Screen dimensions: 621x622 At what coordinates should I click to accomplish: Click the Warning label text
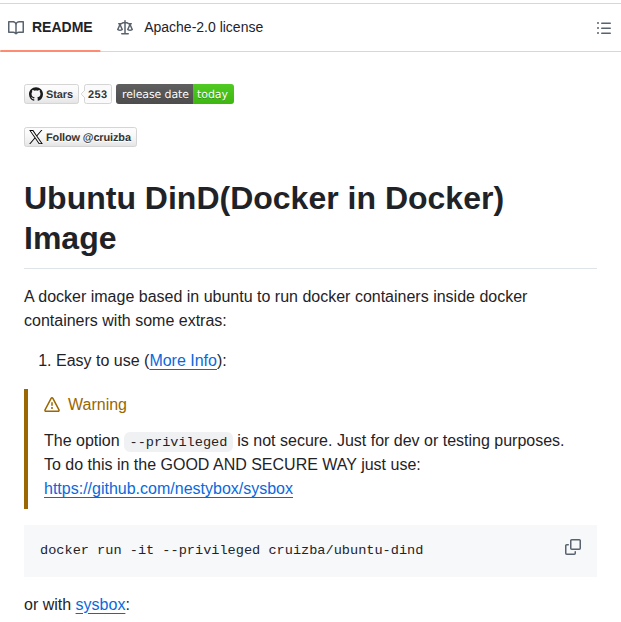click(x=97, y=404)
